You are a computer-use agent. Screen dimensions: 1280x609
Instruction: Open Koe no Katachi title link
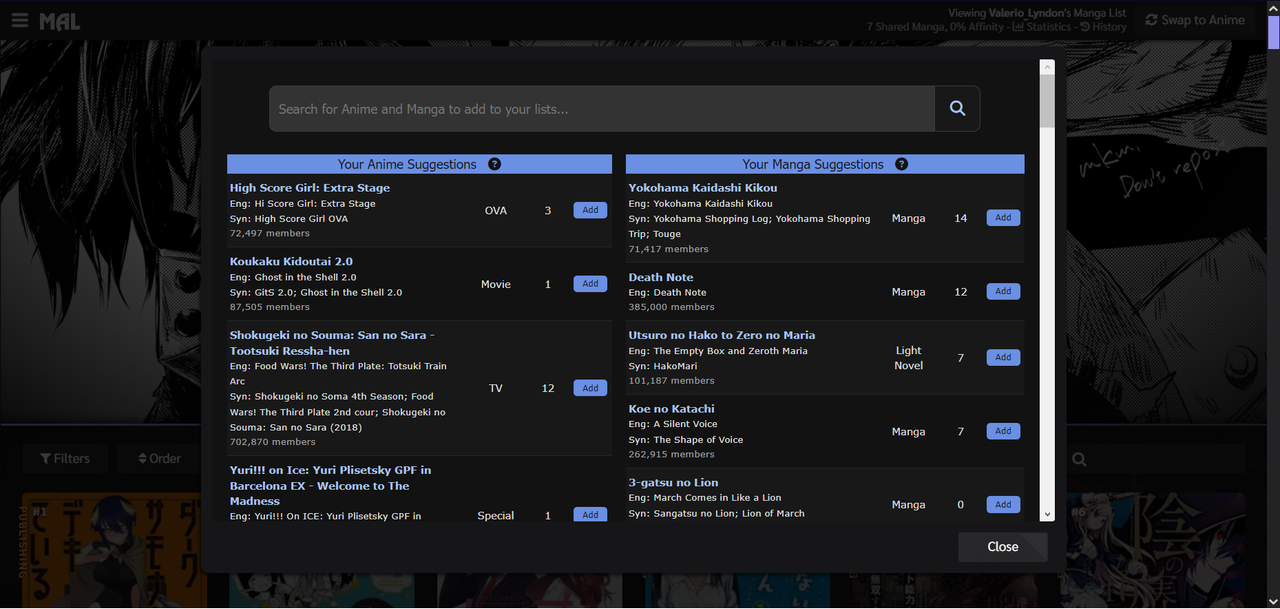(671, 409)
